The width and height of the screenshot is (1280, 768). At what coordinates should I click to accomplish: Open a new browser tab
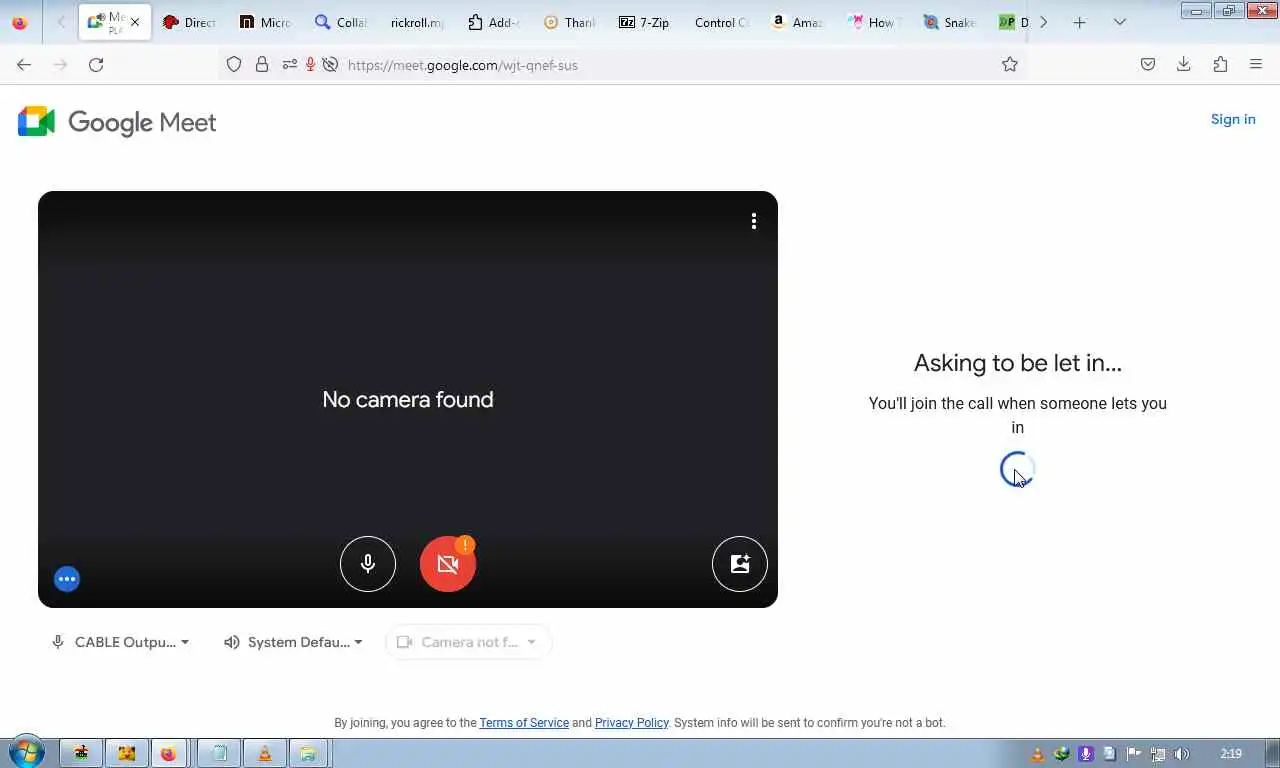click(1079, 22)
